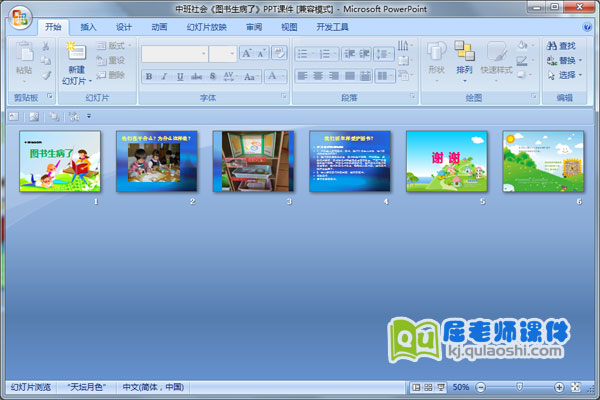
Task: Click the Shape Outline pen icon
Action: click(524, 60)
